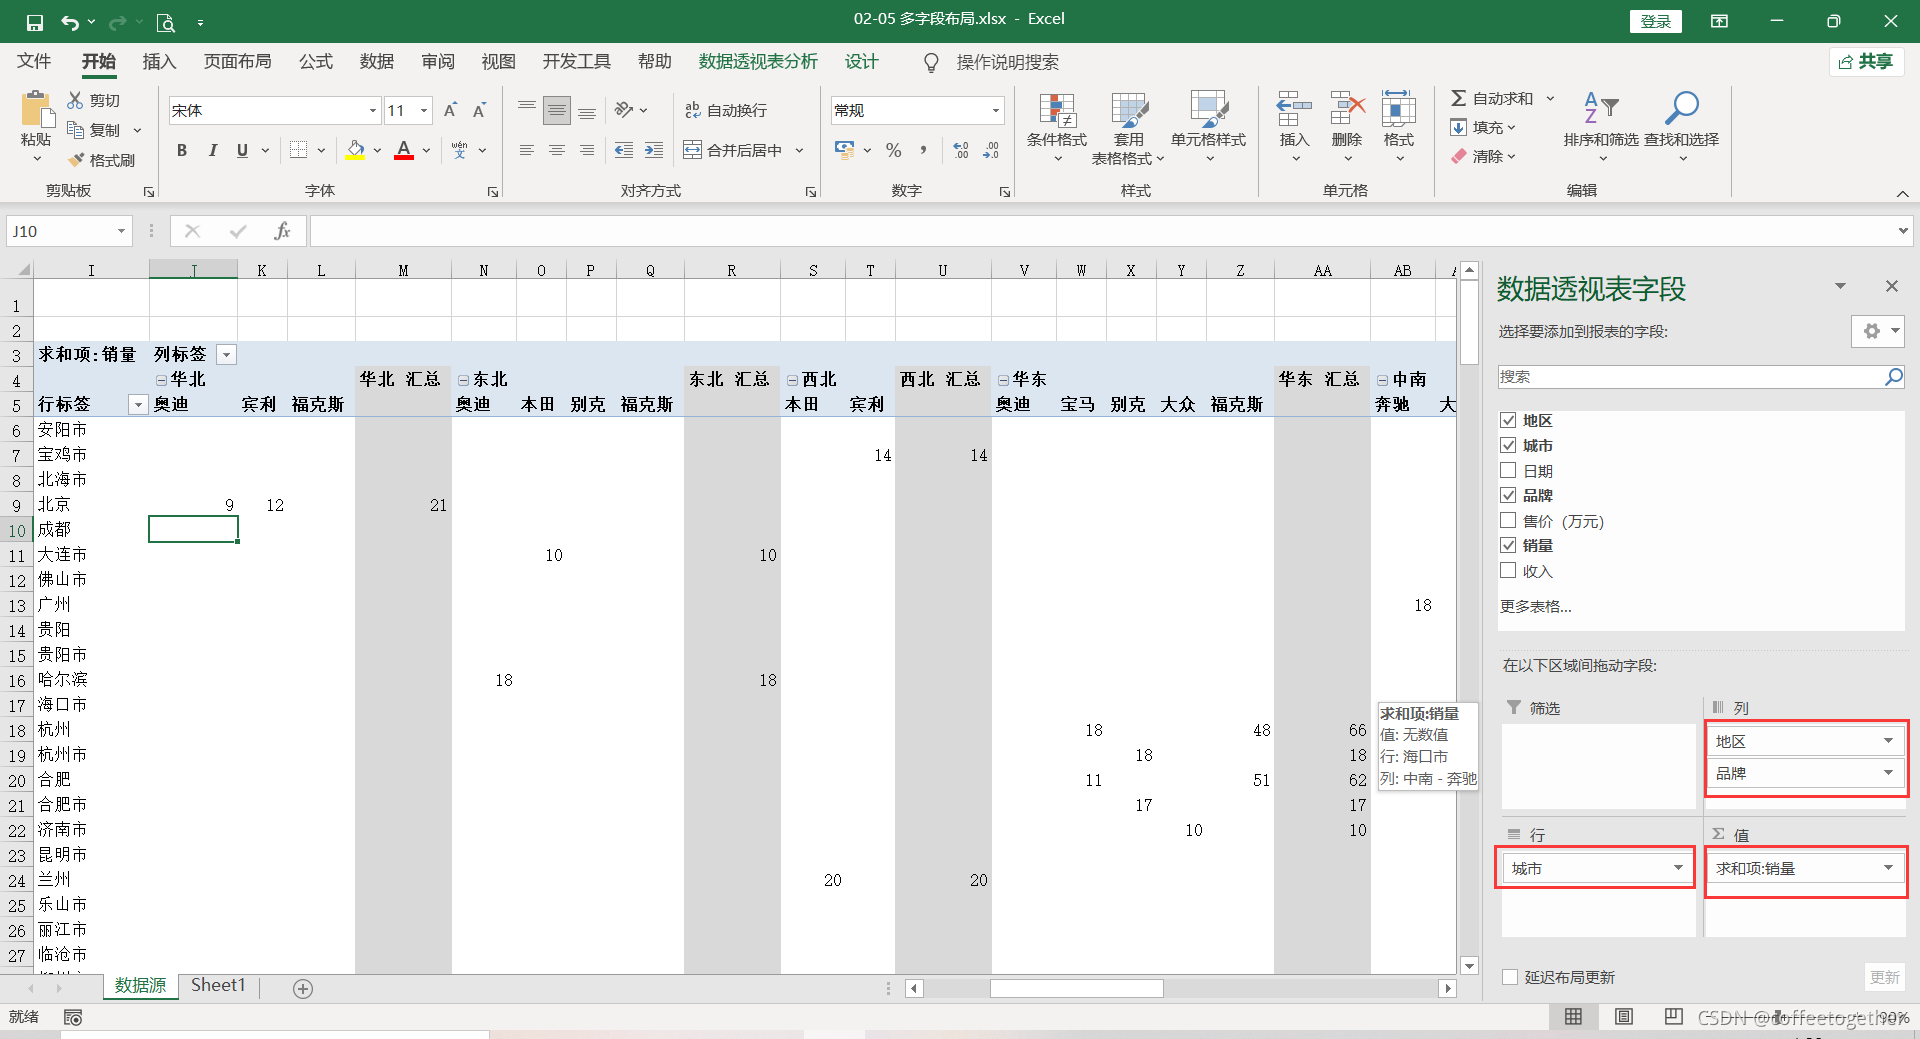Click the Delete cells icon
Screen dimensions: 1920x1039
[x=1347, y=108]
